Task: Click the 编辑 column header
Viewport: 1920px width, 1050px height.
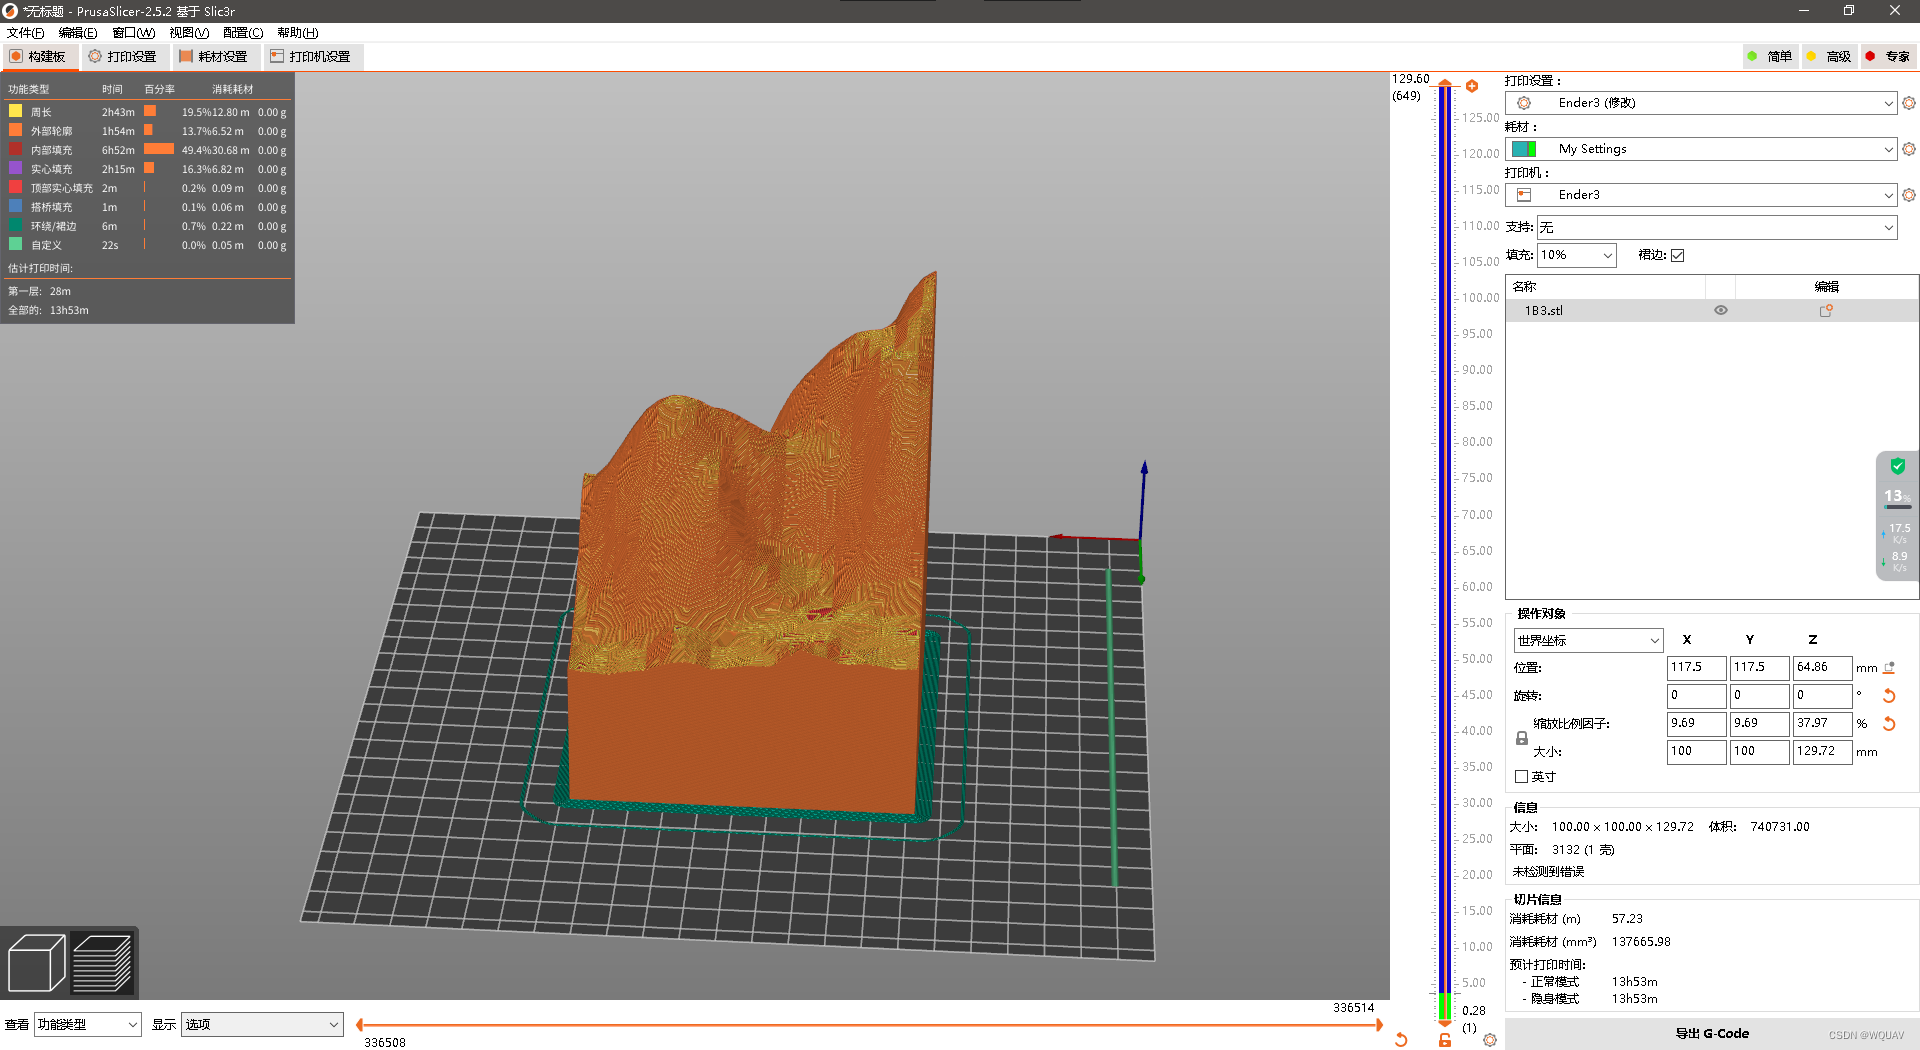Action: pyautogui.click(x=1827, y=287)
